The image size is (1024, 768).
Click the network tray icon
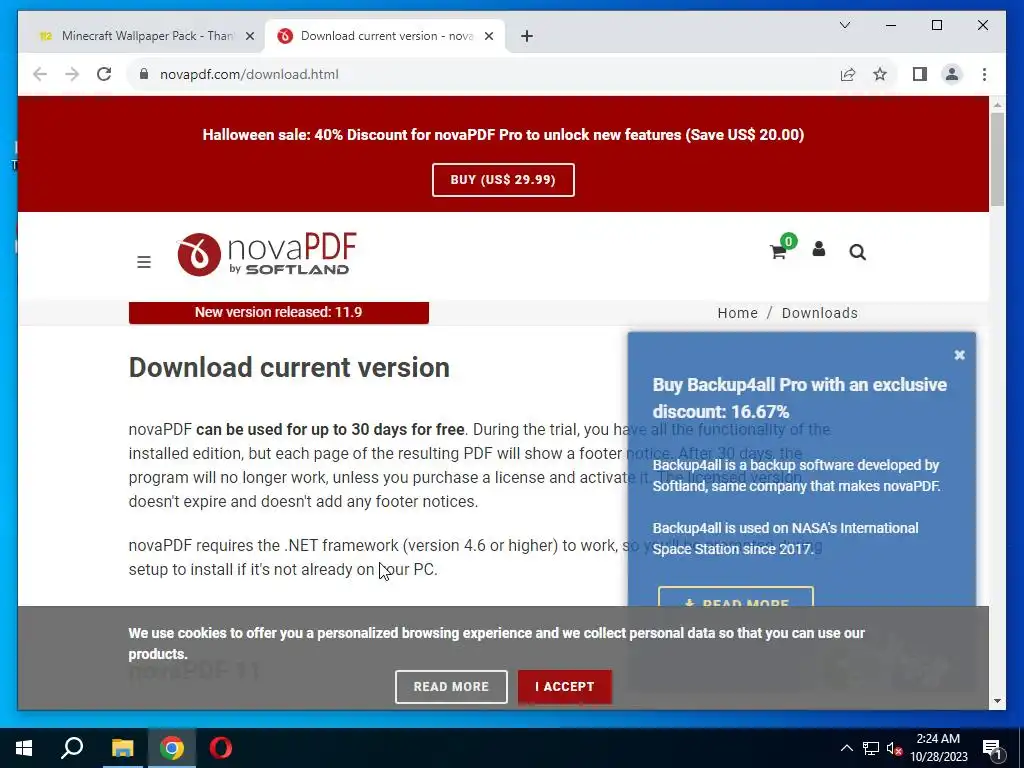point(871,748)
